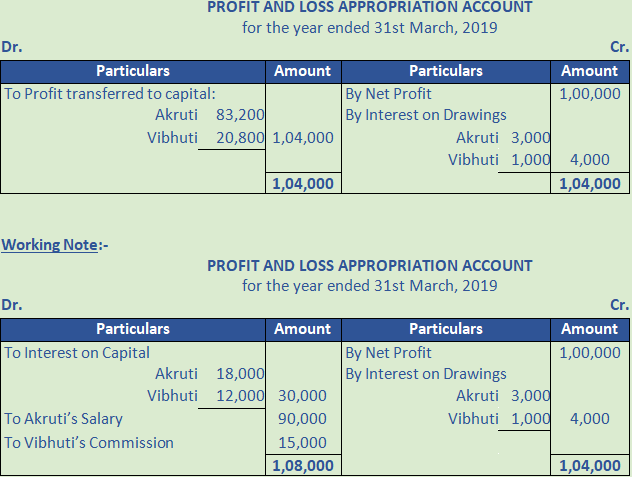Image resolution: width=632 pixels, height=477 pixels.
Task: Click the 'To Vibhuti's Commission' entry
Action: pos(88,442)
